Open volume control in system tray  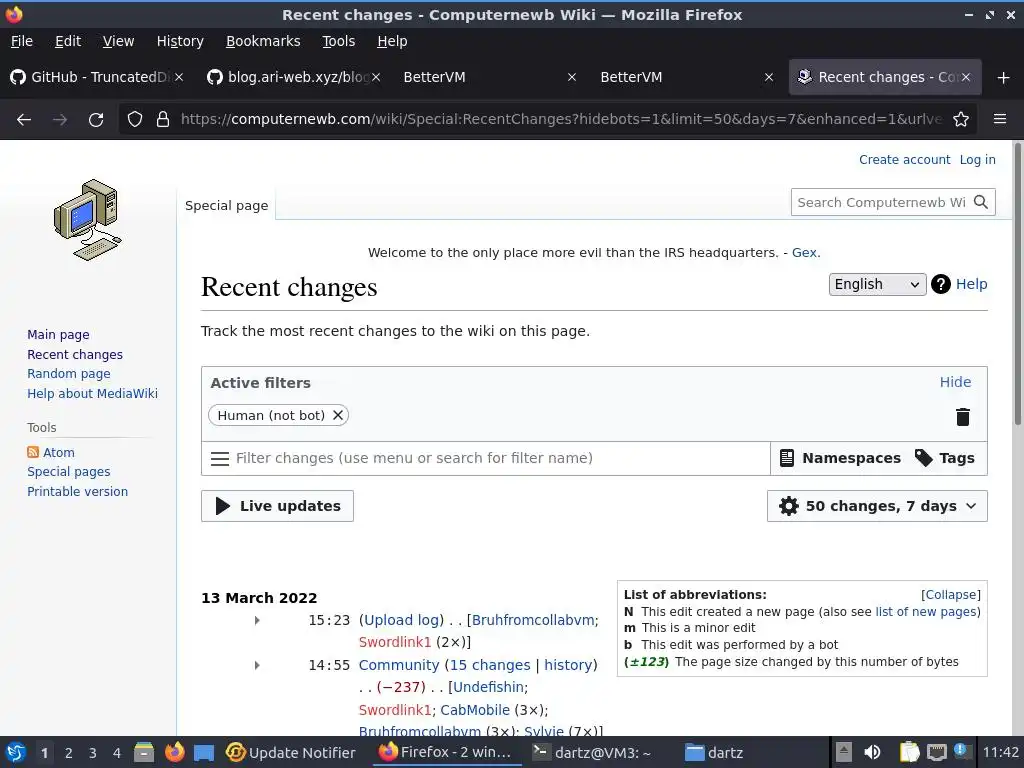872,752
